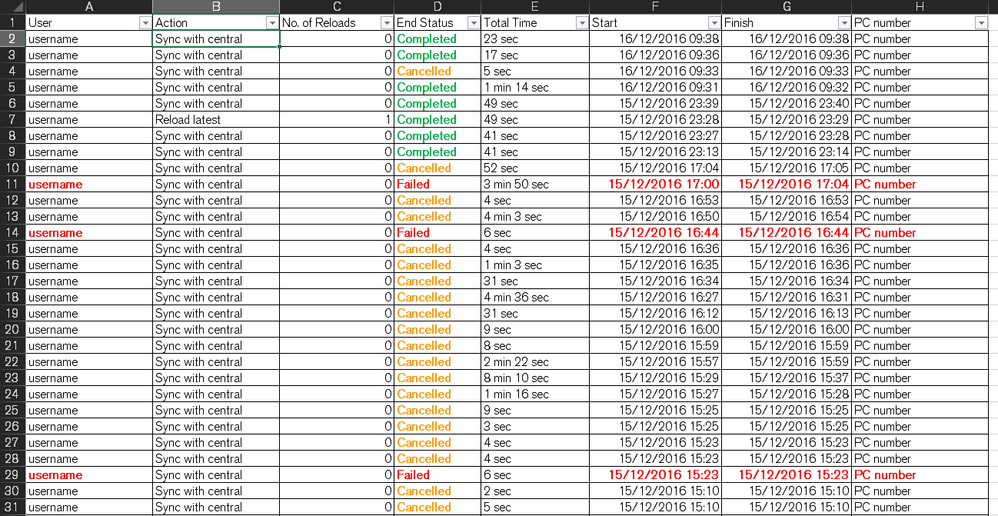Select row 7 header
998x516 pixels.
[13, 120]
